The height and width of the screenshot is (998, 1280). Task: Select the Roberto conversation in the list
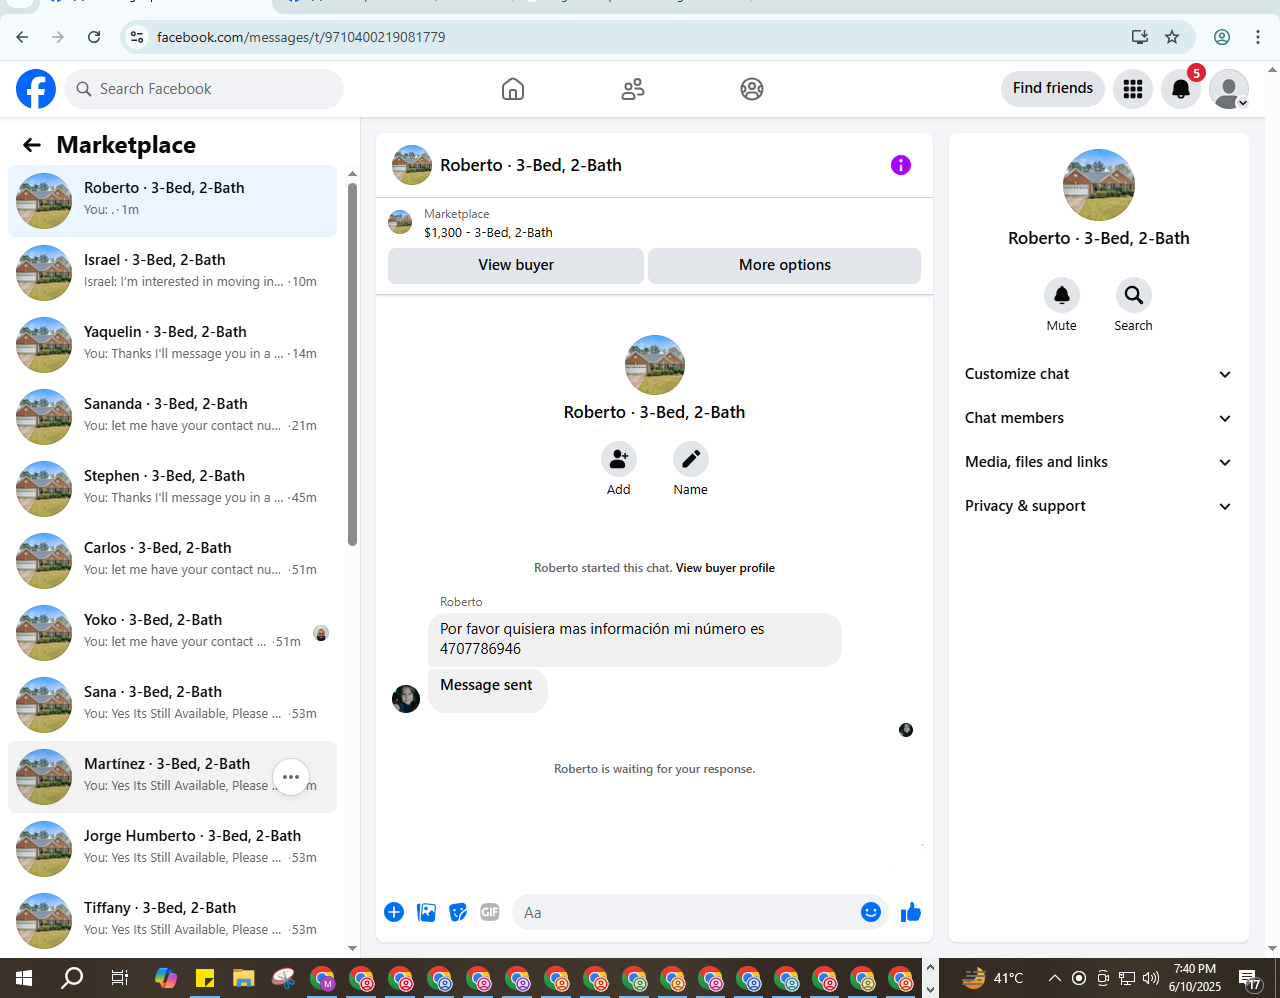[x=173, y=201]
